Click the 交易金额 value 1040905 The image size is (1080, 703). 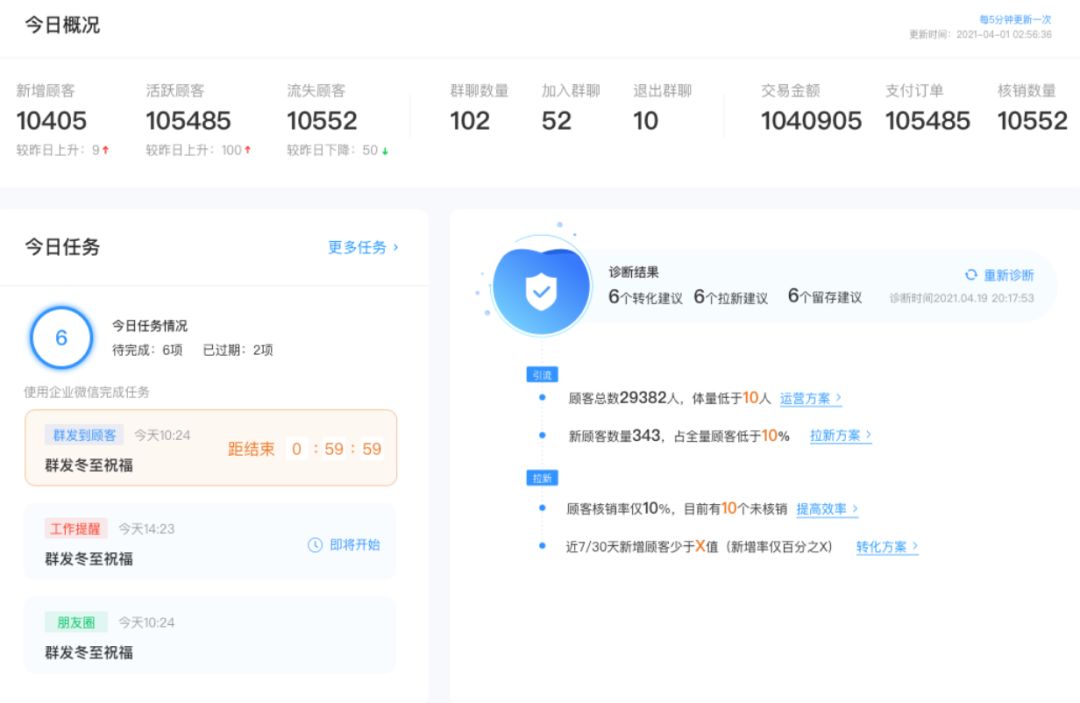[x=811, y=121]
